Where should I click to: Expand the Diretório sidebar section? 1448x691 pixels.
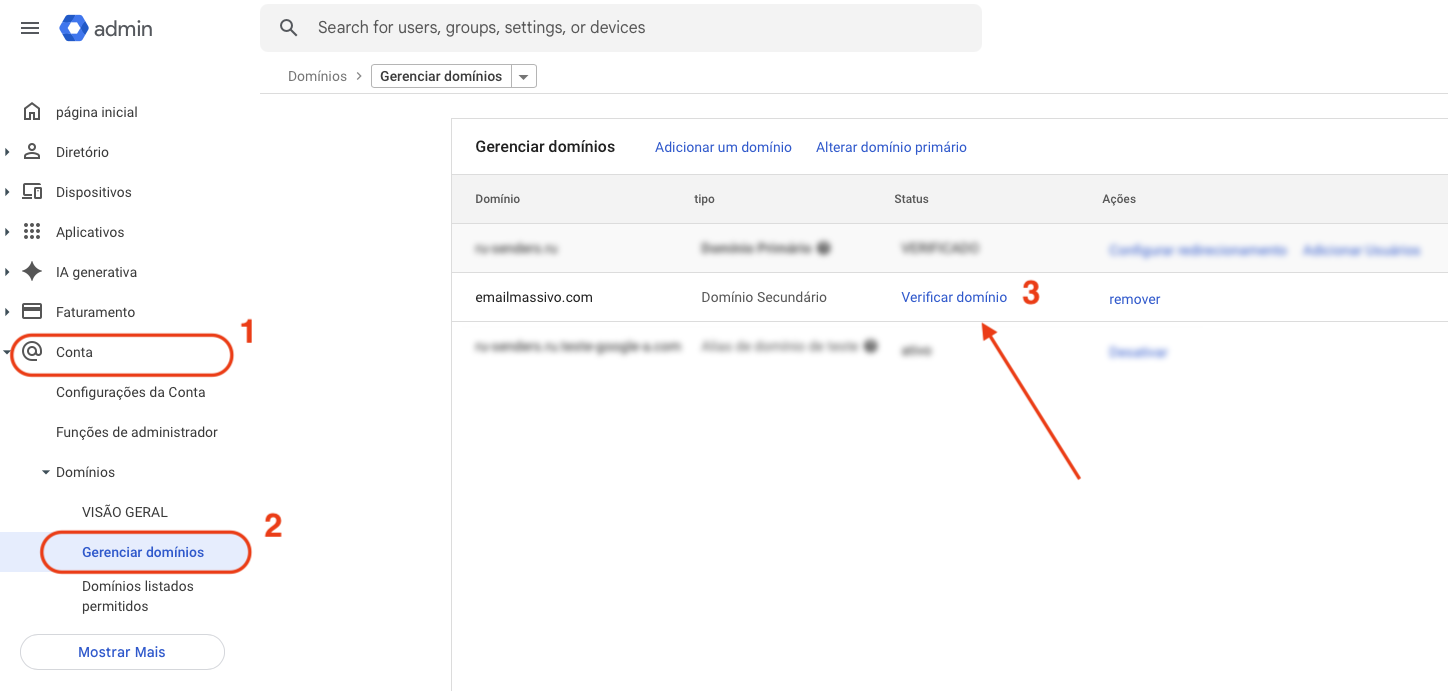coord(8,152)
